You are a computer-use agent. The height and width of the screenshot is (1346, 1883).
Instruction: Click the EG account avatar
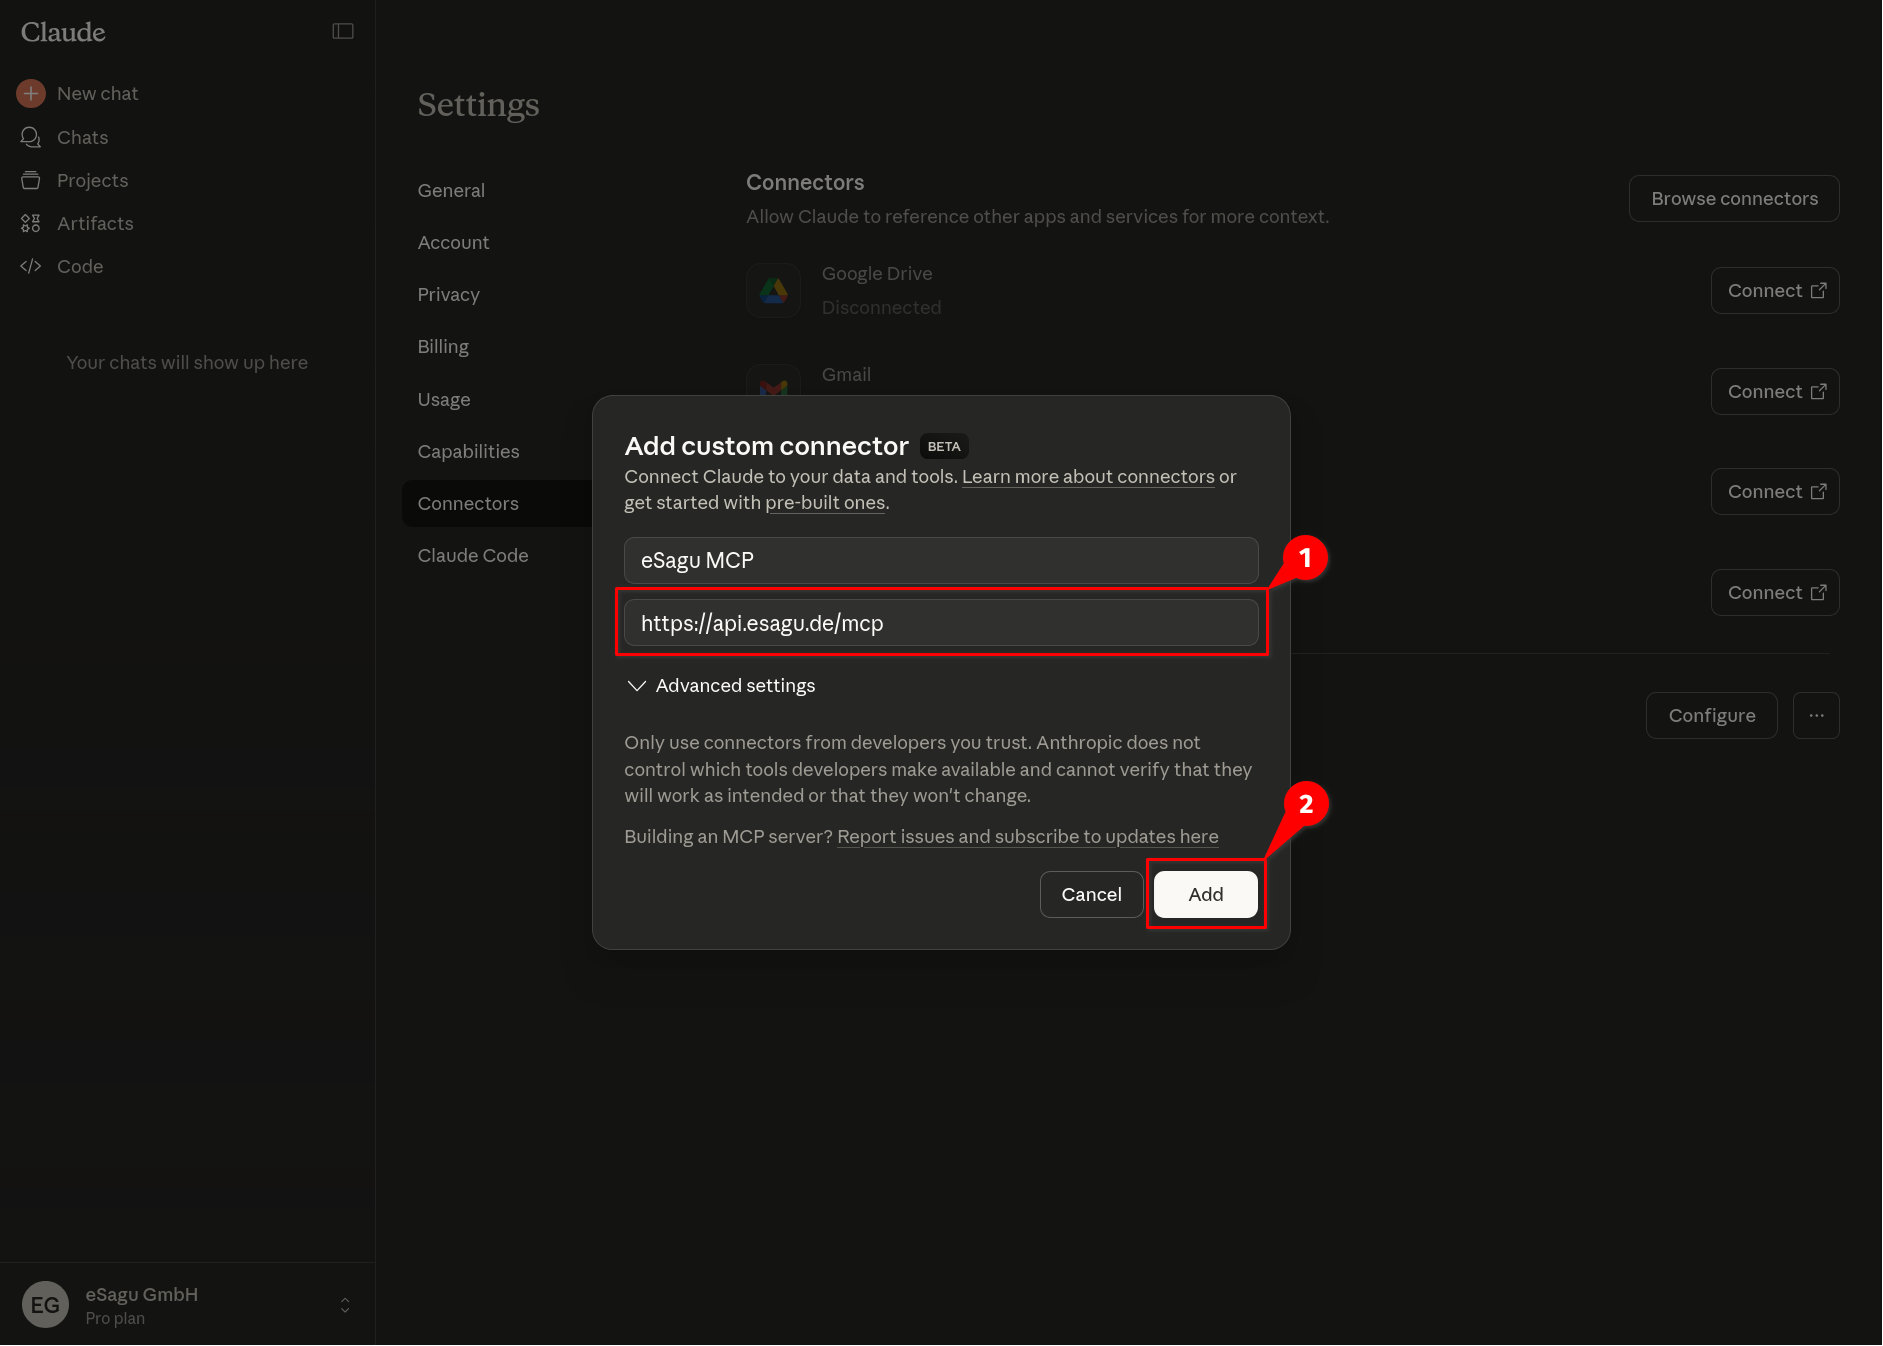click(x=45, y=1304)
